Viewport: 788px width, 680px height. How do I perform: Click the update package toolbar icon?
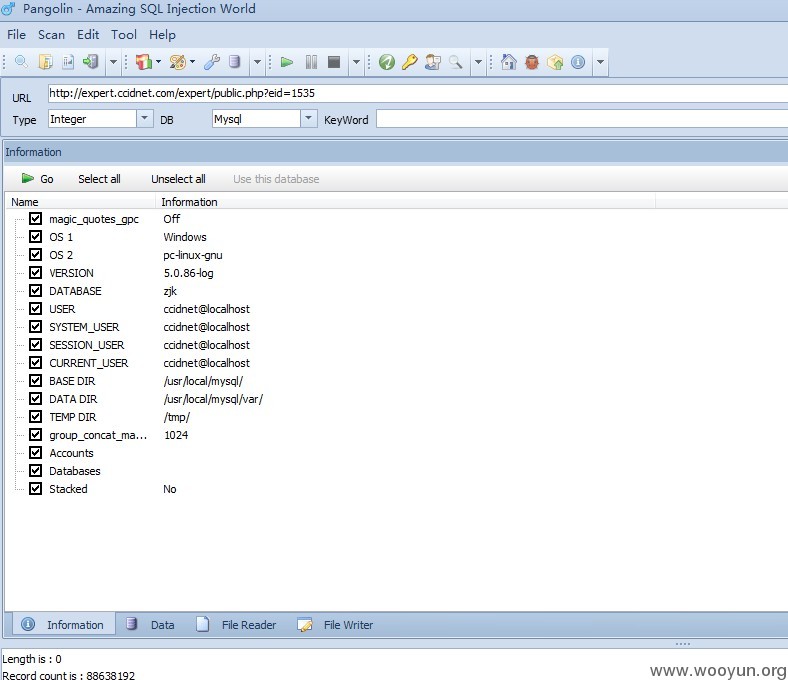coord(555,62)
